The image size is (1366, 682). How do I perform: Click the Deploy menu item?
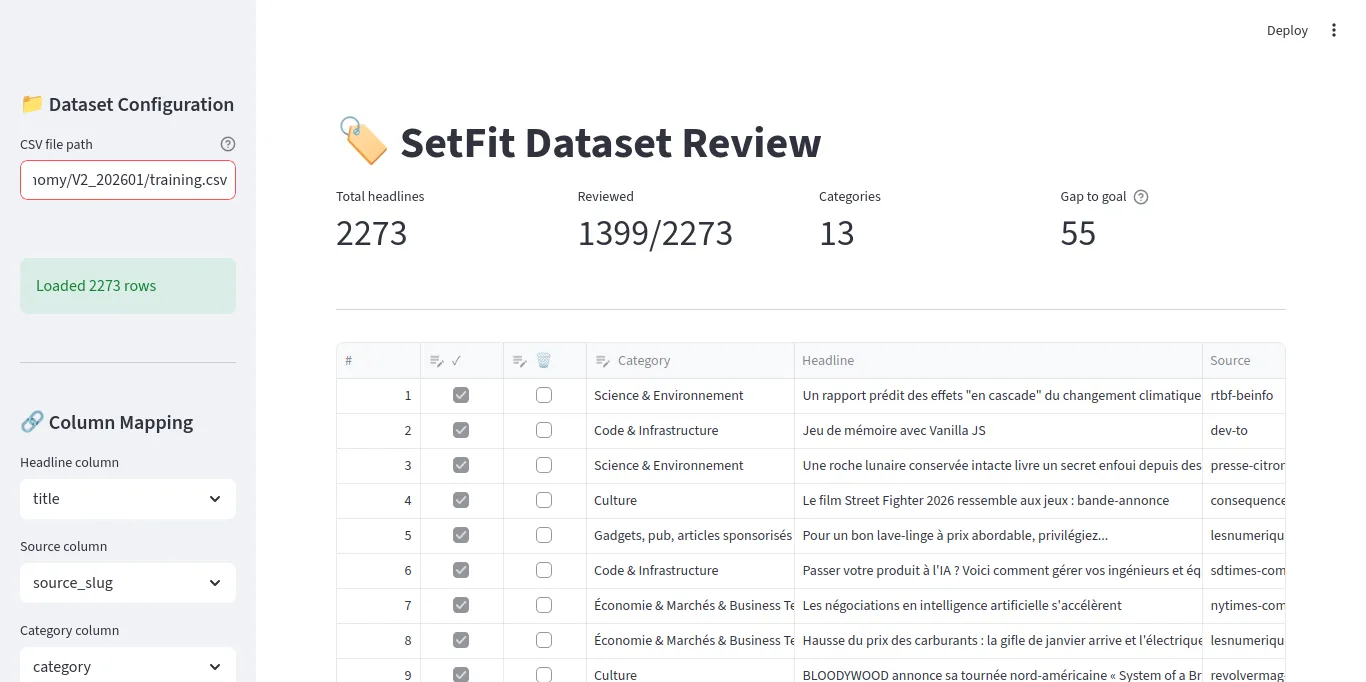coord(1287,30)
